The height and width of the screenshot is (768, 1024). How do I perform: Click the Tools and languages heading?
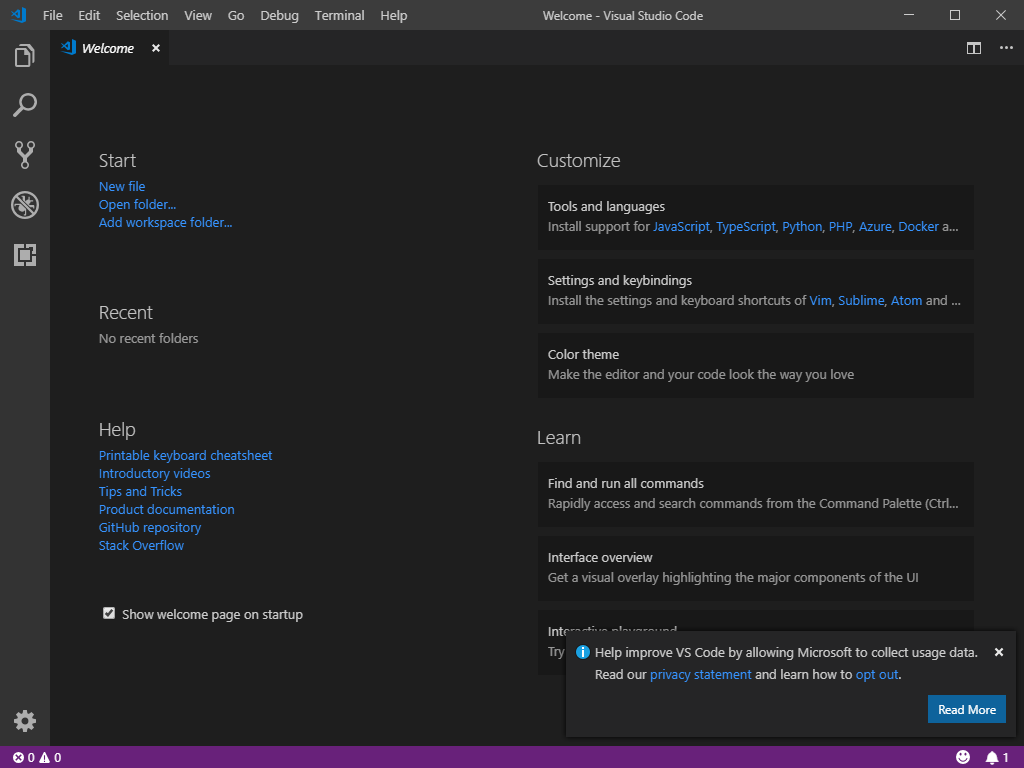pos(606,206)
